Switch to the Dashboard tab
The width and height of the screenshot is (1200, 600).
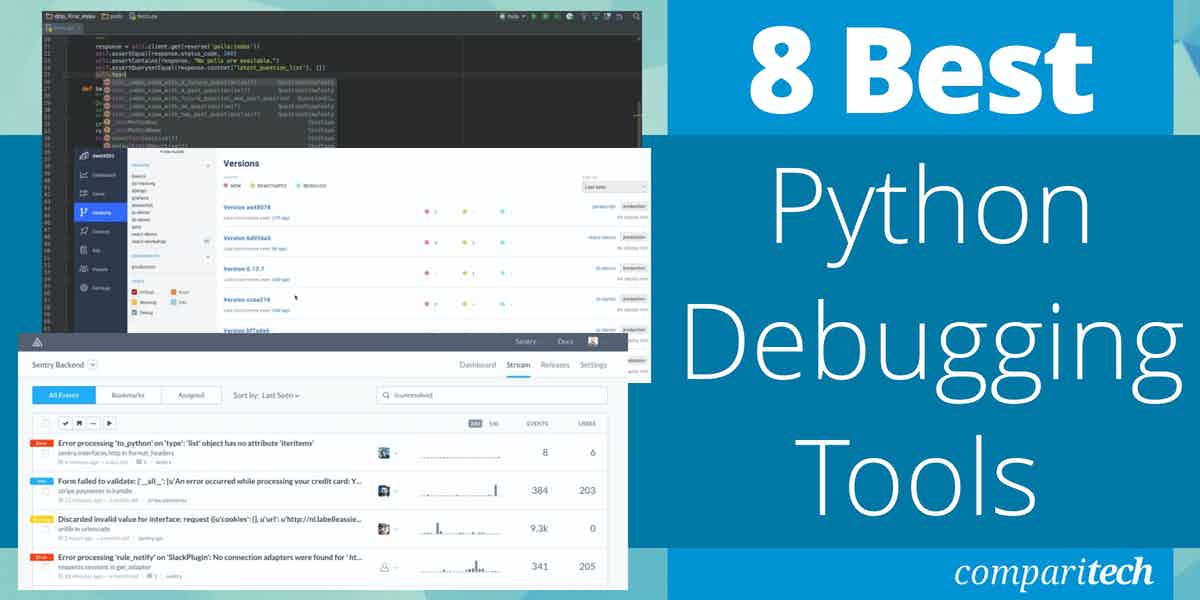(478, 365)
